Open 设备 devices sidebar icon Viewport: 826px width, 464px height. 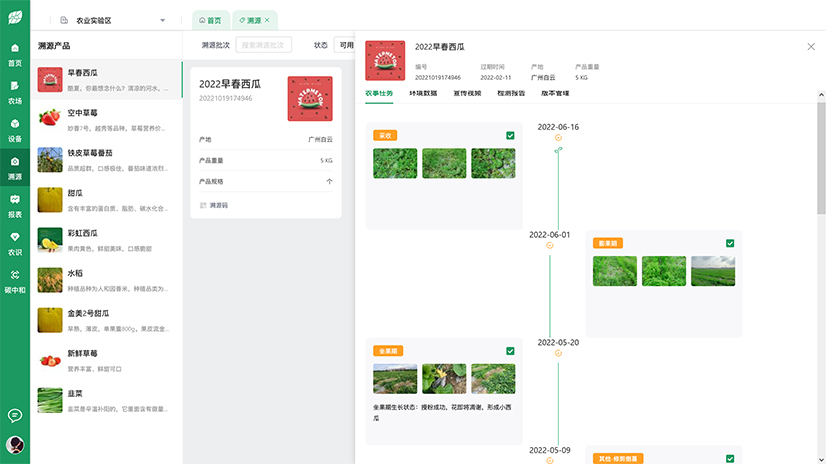tap(14, 130)
